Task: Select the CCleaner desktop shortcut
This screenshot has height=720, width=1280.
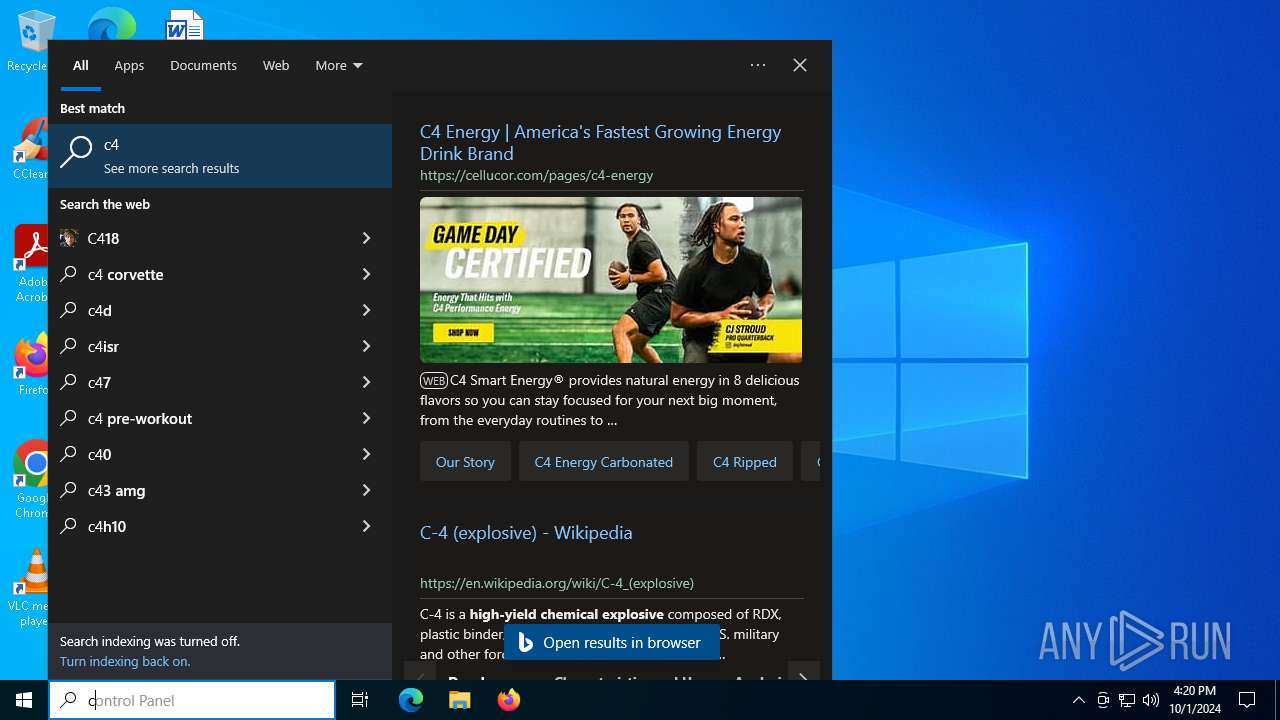Action: [30, 150]
